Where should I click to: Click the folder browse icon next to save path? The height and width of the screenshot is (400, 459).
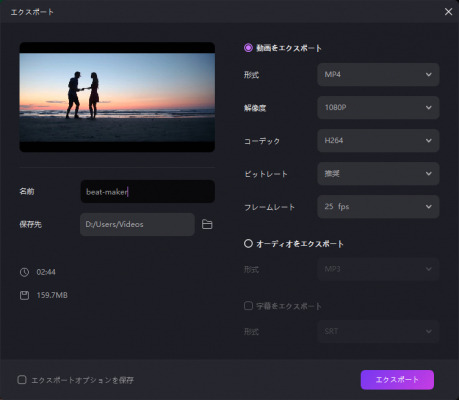[x=207, y=224]
